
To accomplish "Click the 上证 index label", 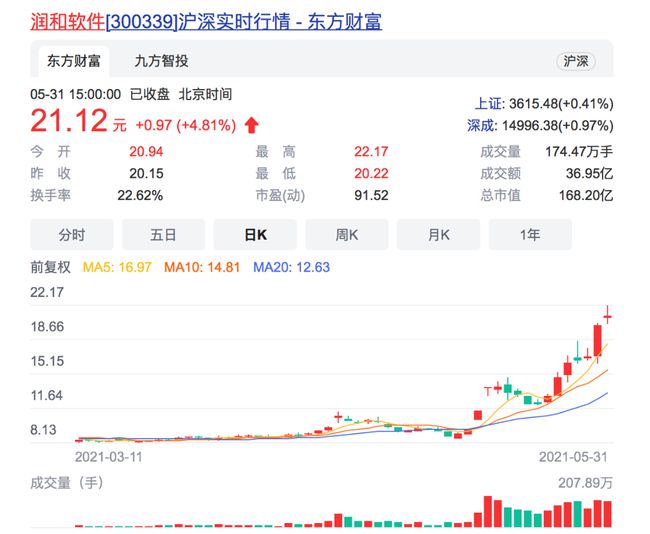I will (489, 104).
